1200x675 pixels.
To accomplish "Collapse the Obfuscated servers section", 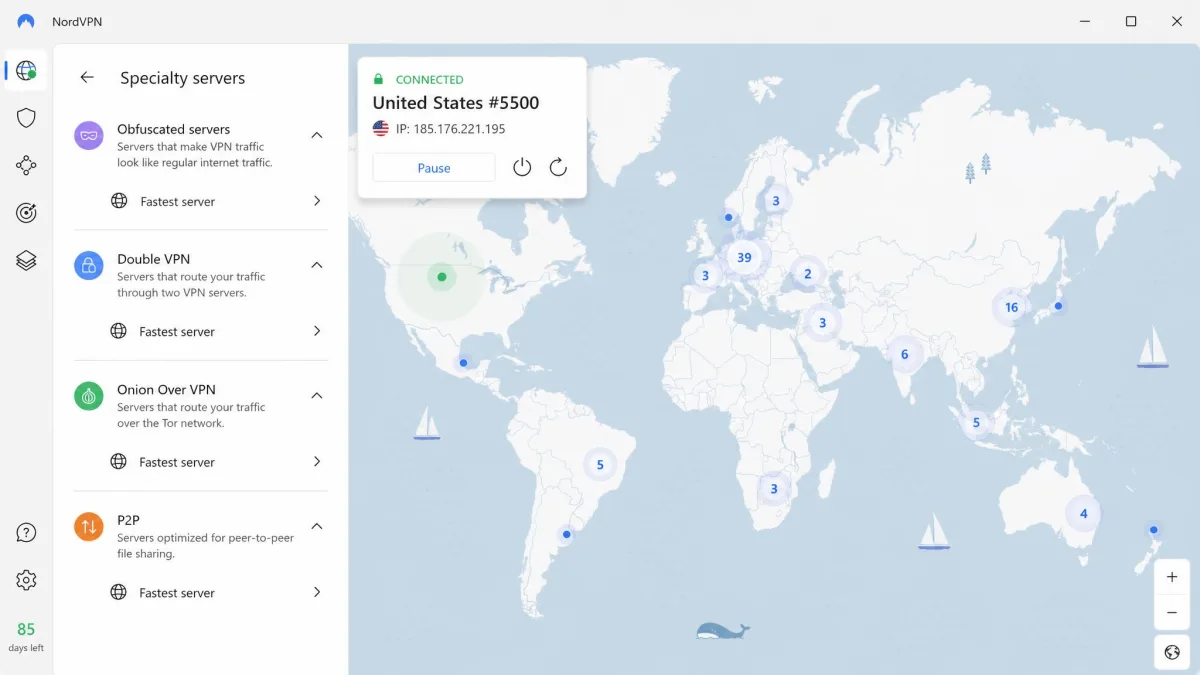I will pyautogui.click(x=317, y=135).
